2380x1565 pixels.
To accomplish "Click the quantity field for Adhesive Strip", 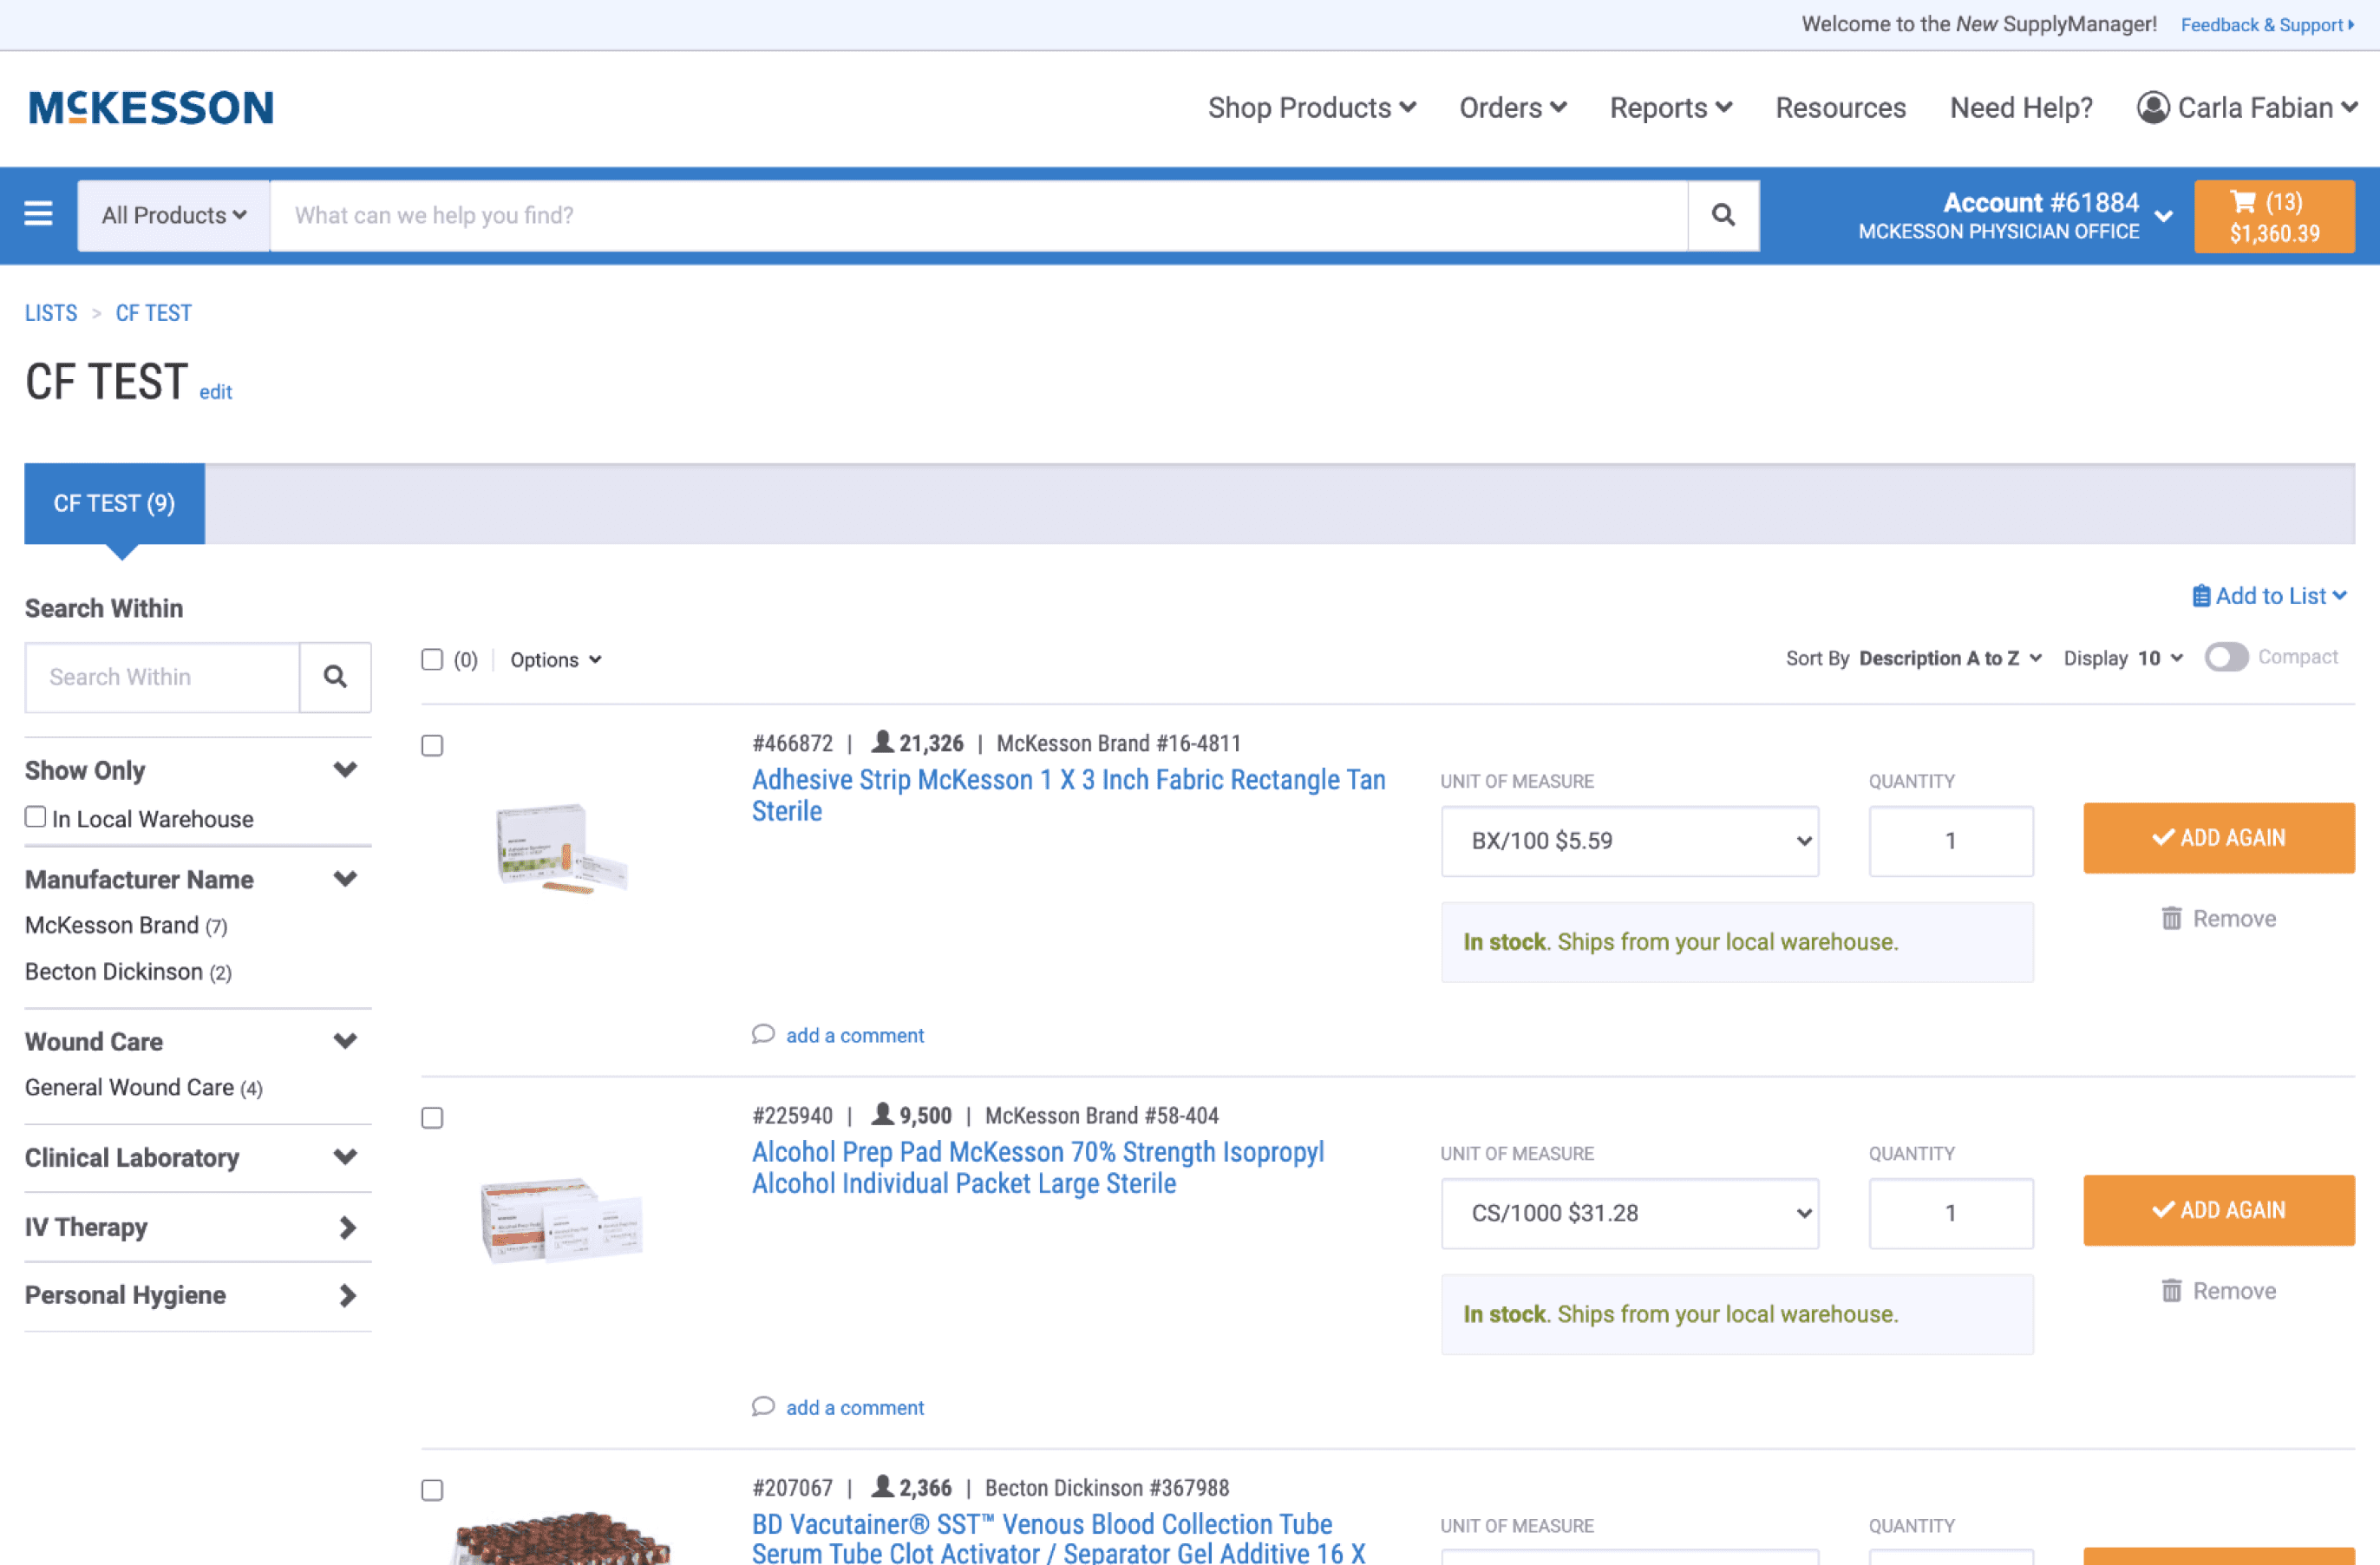I will point(1950,841).
